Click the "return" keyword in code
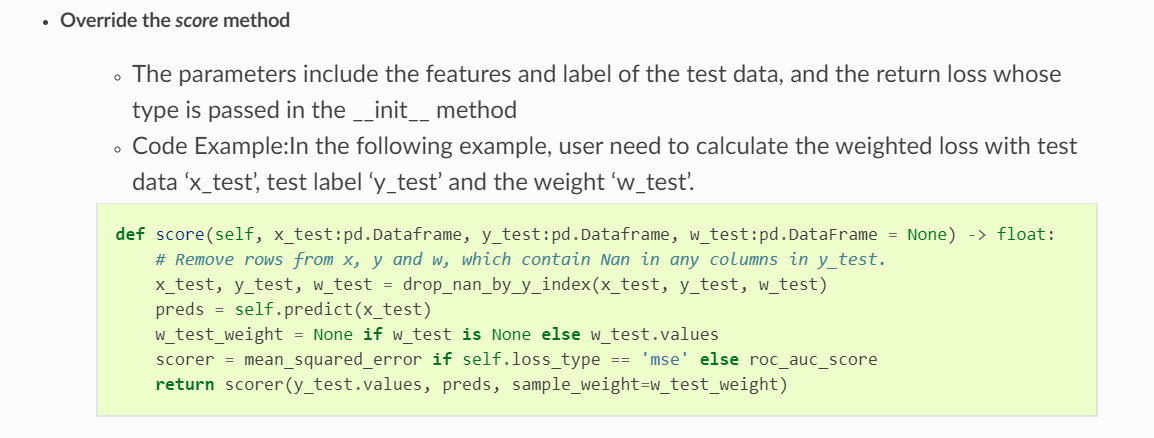Screen dimensions: 1154x438 [x=184, y=384]
